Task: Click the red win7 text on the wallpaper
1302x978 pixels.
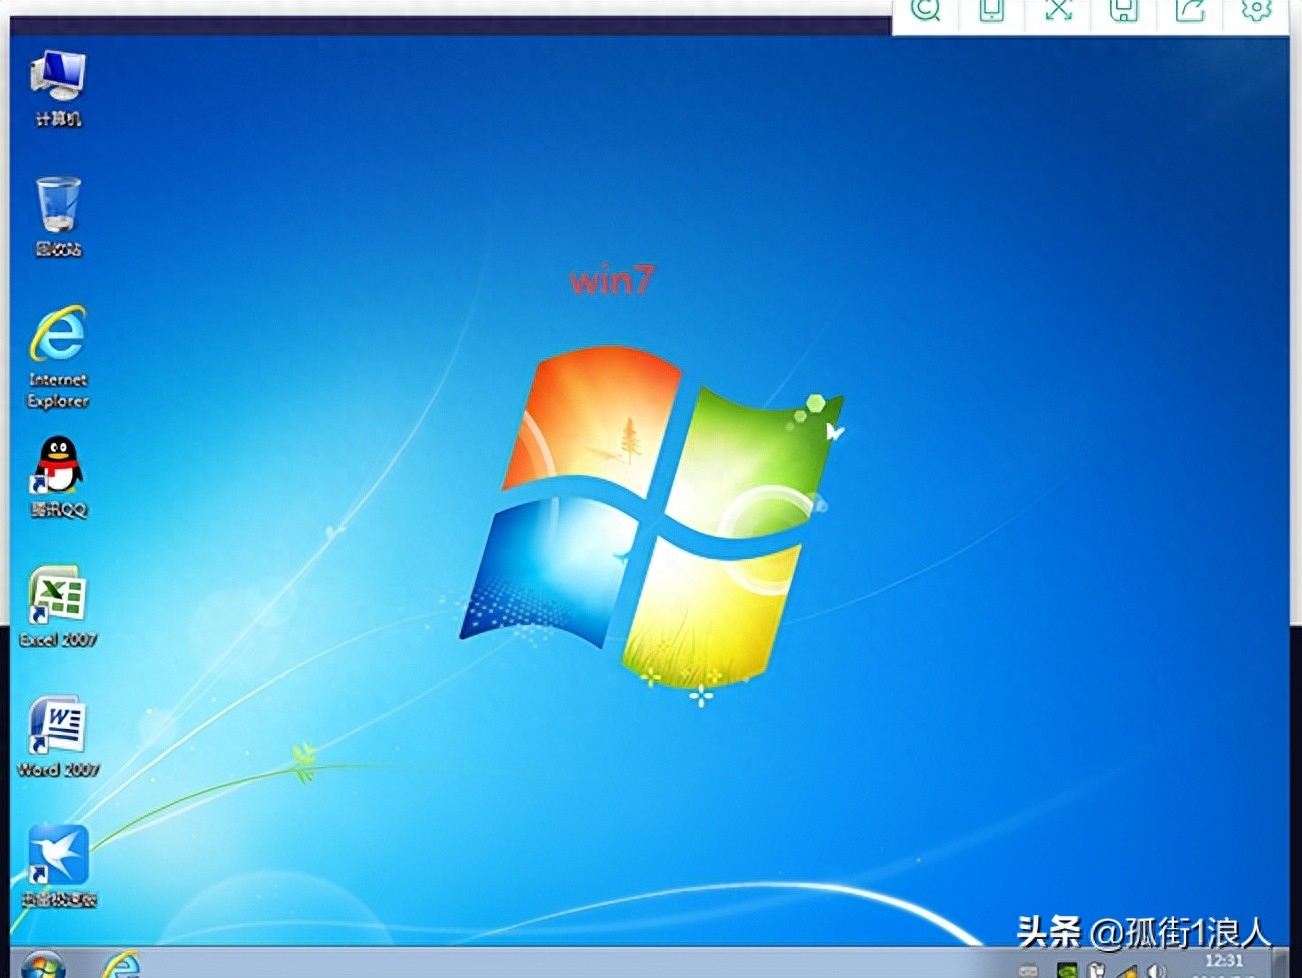Action: pos(611,280)
